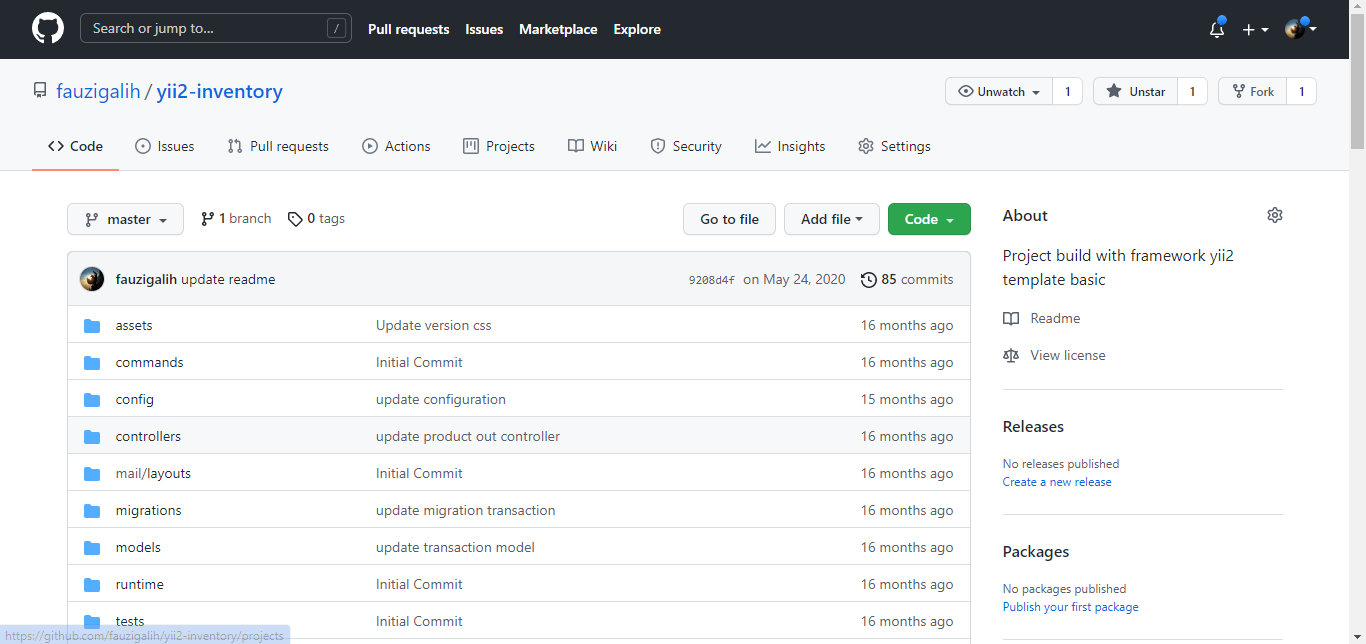
Task: Expand the Add file dropdown
Action: pos(832,219)
